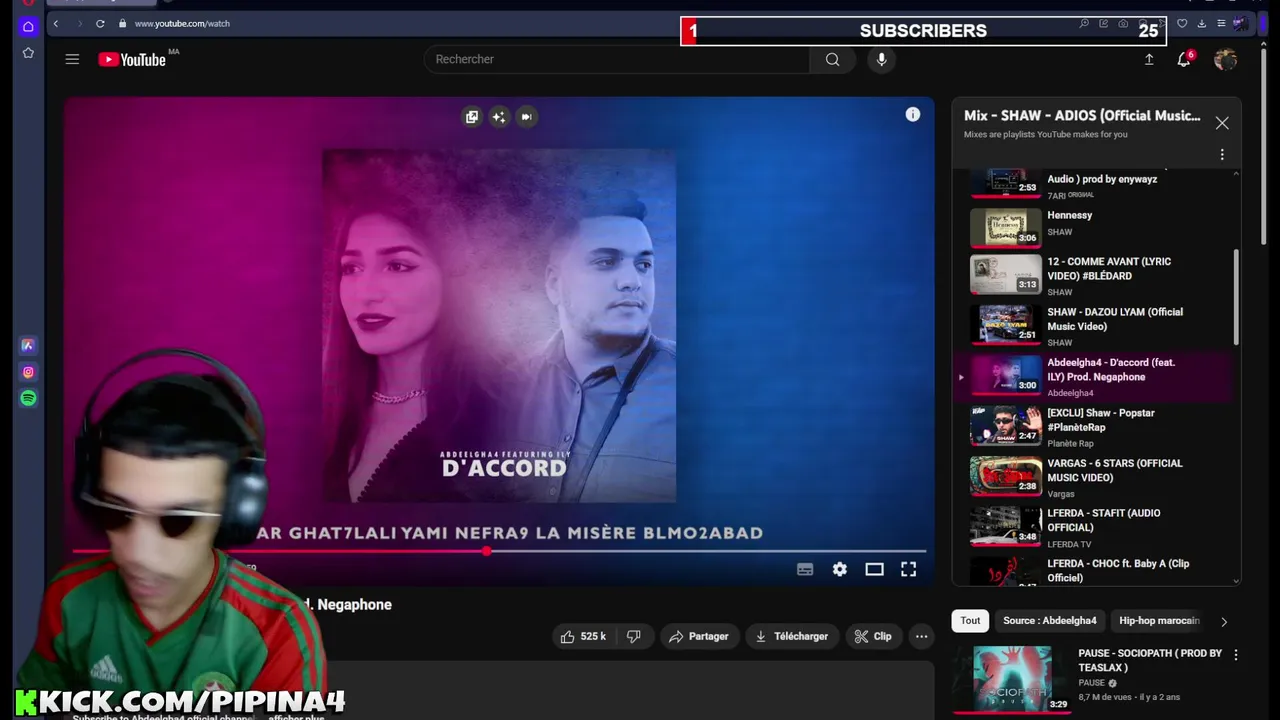
Task: Click the playlist panel scrollbar
Action: tap(1236, 298)
